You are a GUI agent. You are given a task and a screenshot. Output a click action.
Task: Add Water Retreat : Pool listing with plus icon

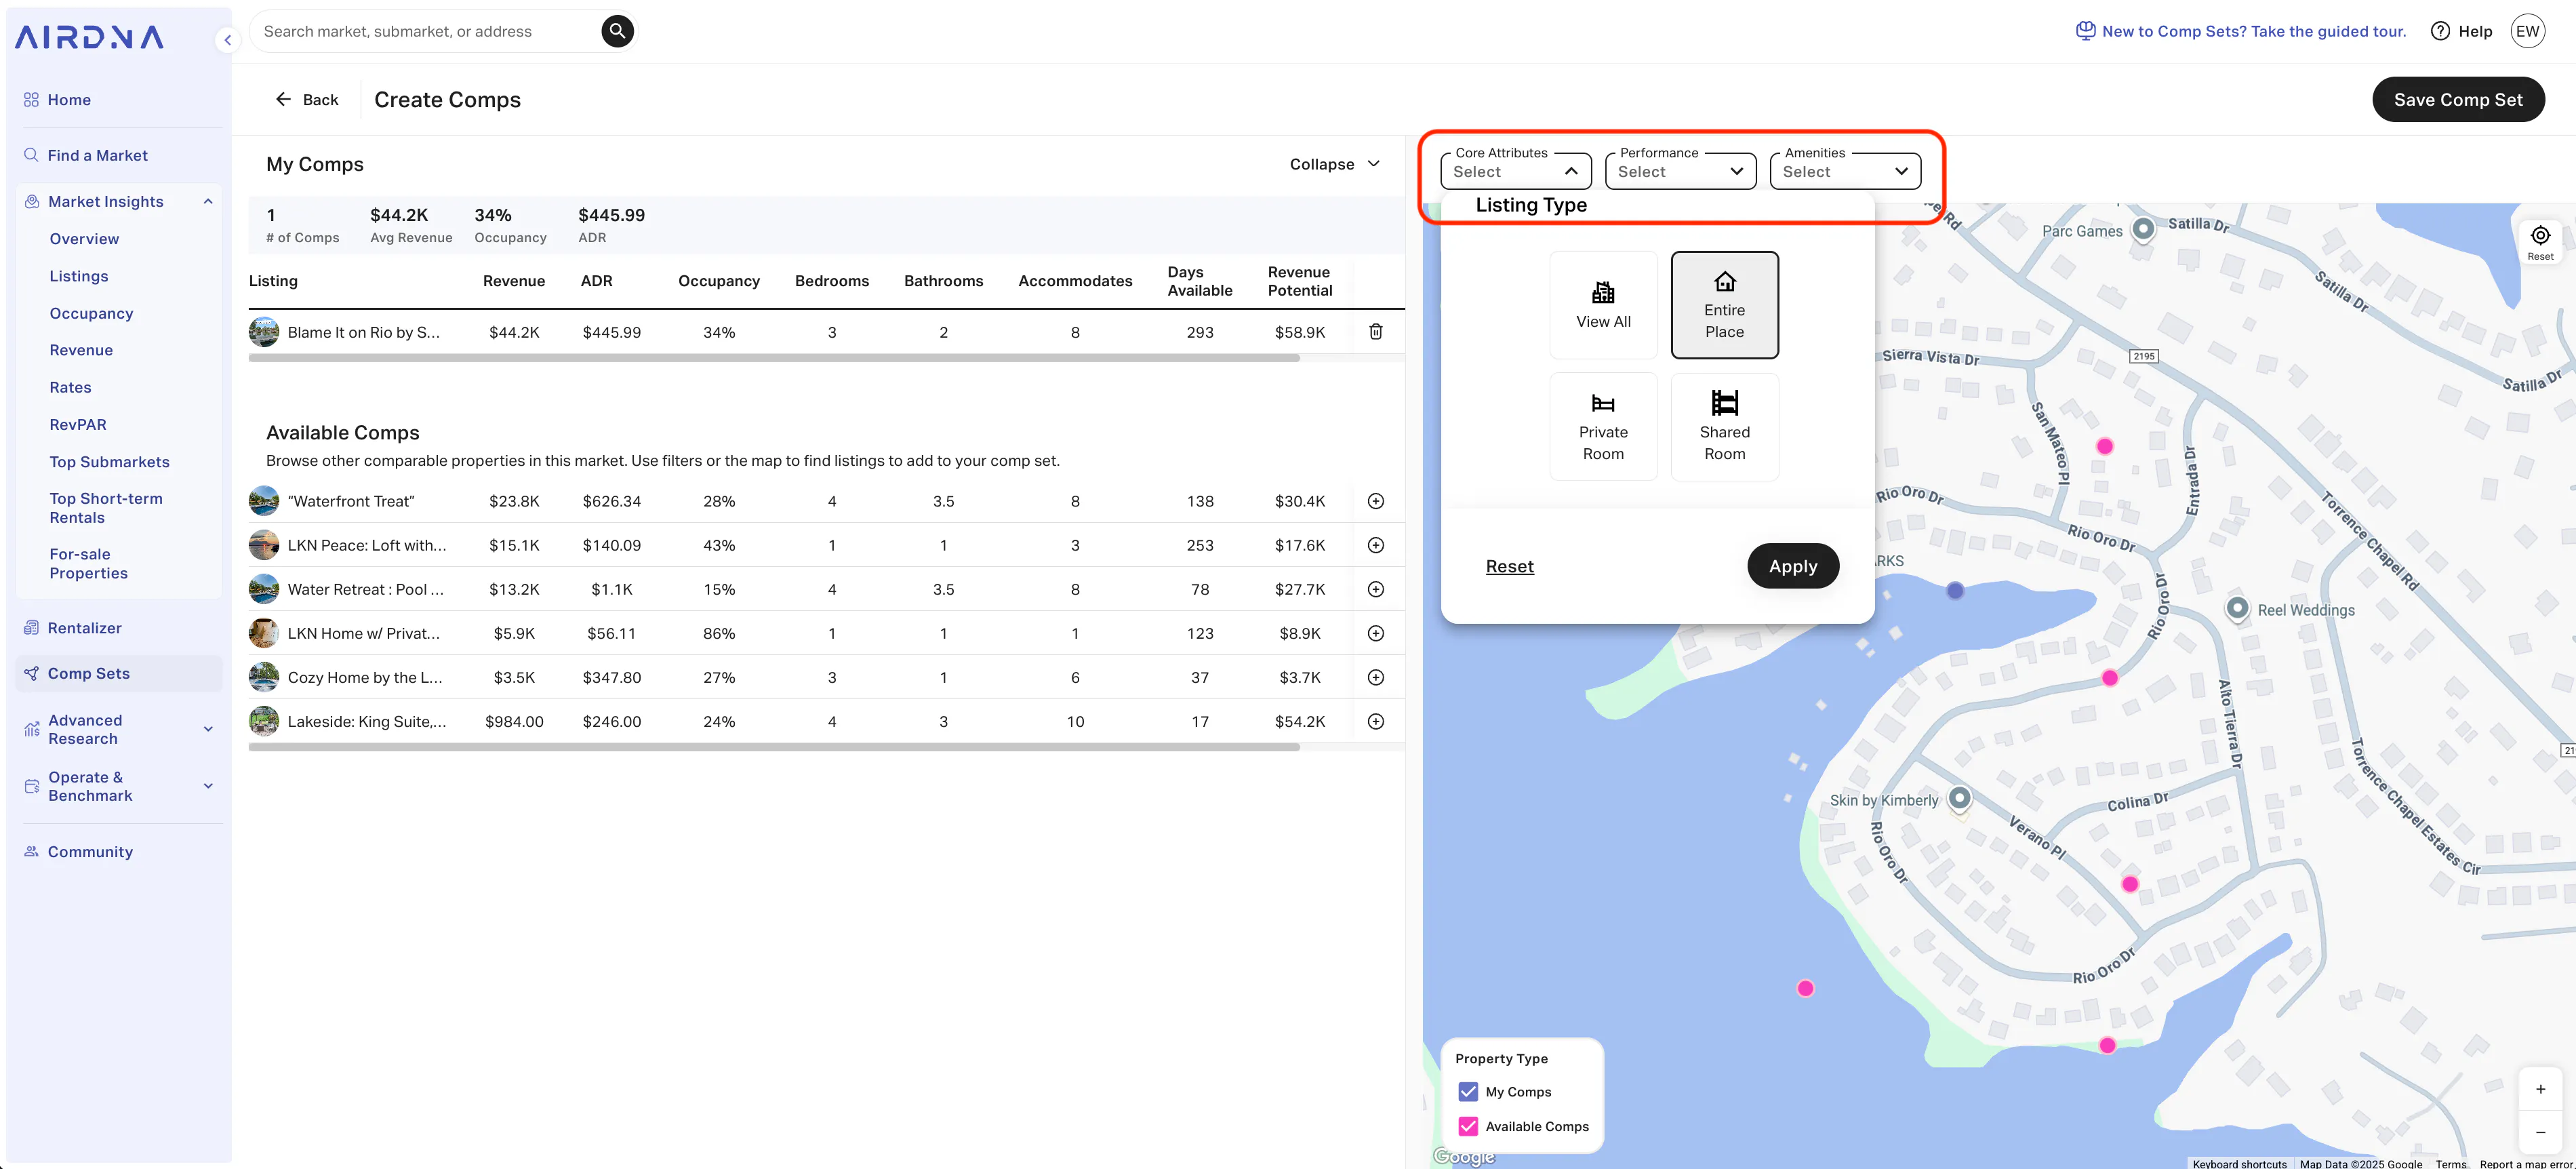[1375, 589]
